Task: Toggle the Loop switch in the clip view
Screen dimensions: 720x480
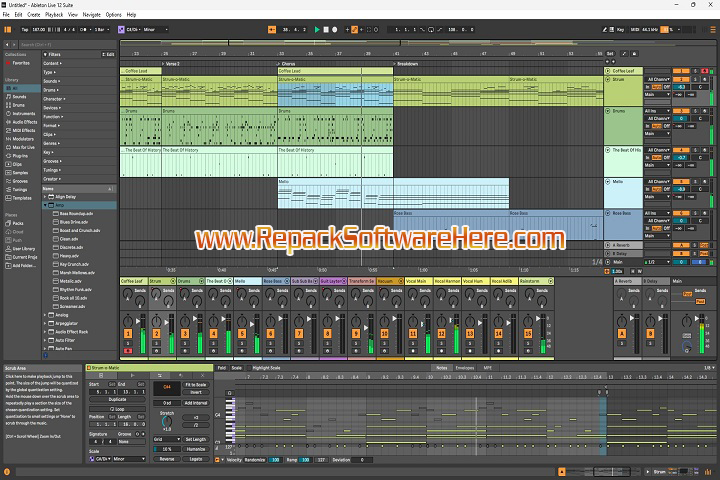Action: pos(117,409)
